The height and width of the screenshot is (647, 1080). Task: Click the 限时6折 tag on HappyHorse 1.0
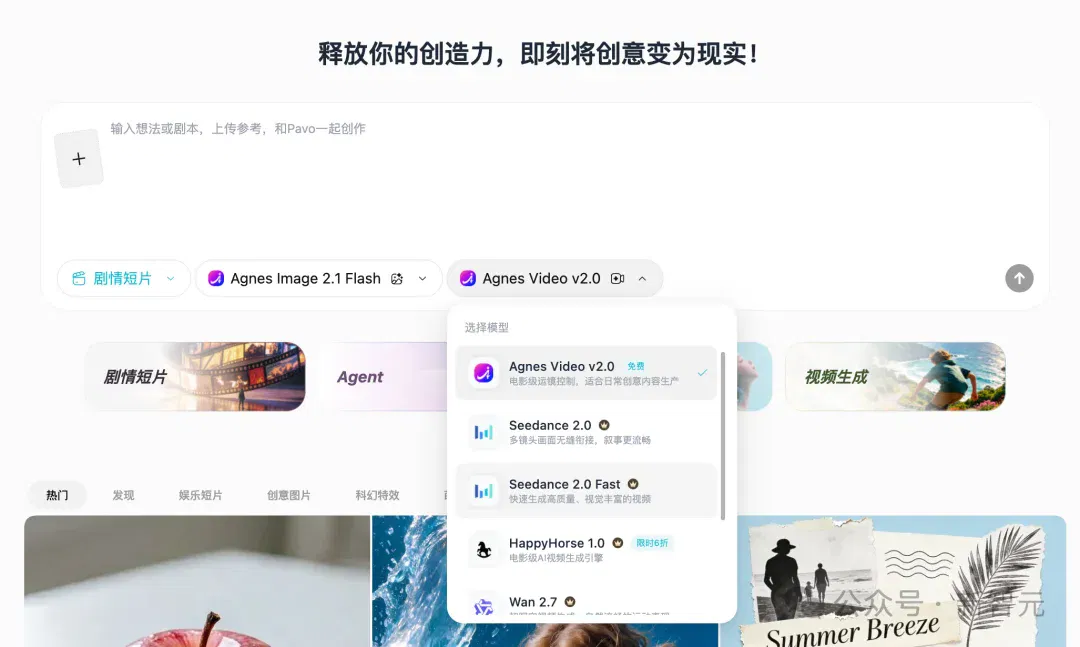point(652,543)
